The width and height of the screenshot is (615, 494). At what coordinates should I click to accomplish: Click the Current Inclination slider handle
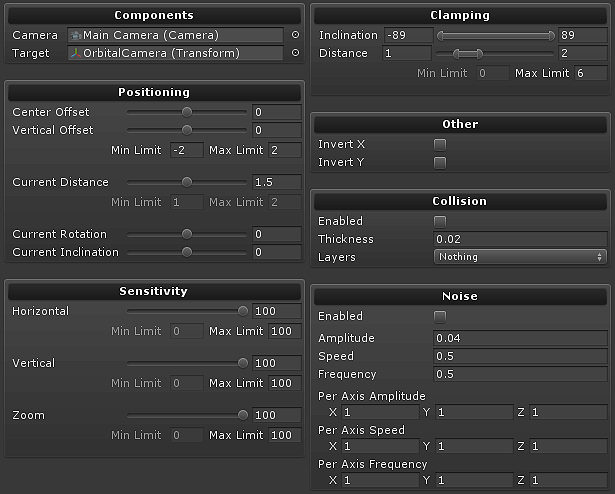click(x=187, y=252)
